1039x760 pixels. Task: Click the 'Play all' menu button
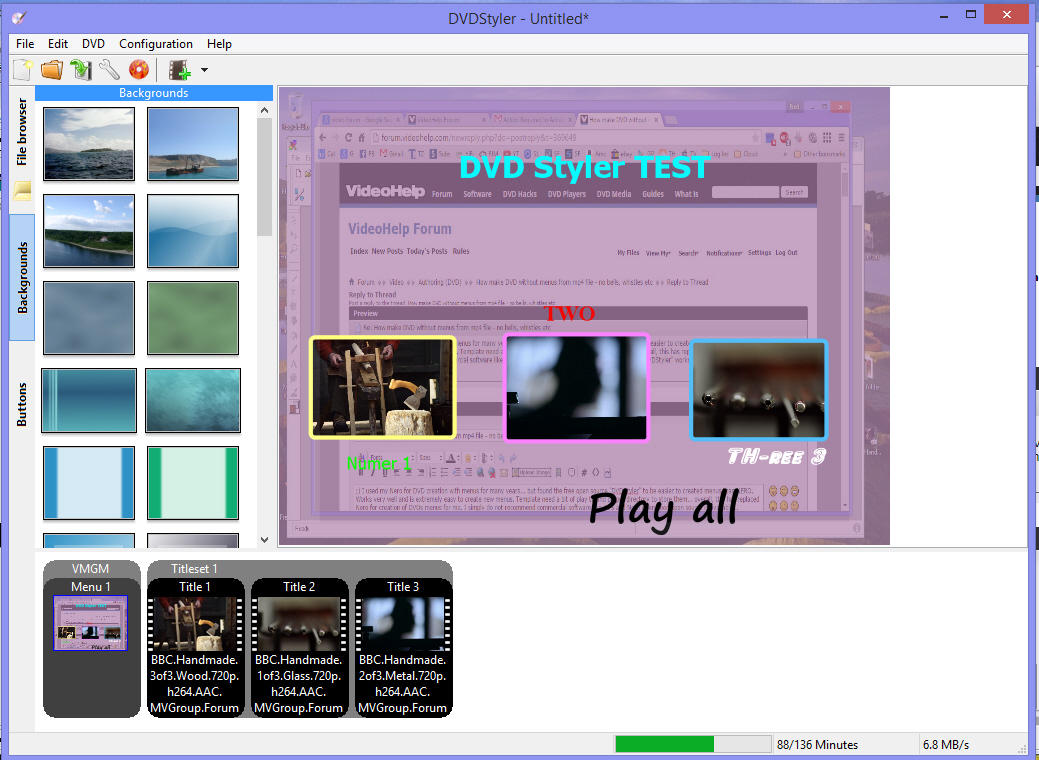pos(663,510)
